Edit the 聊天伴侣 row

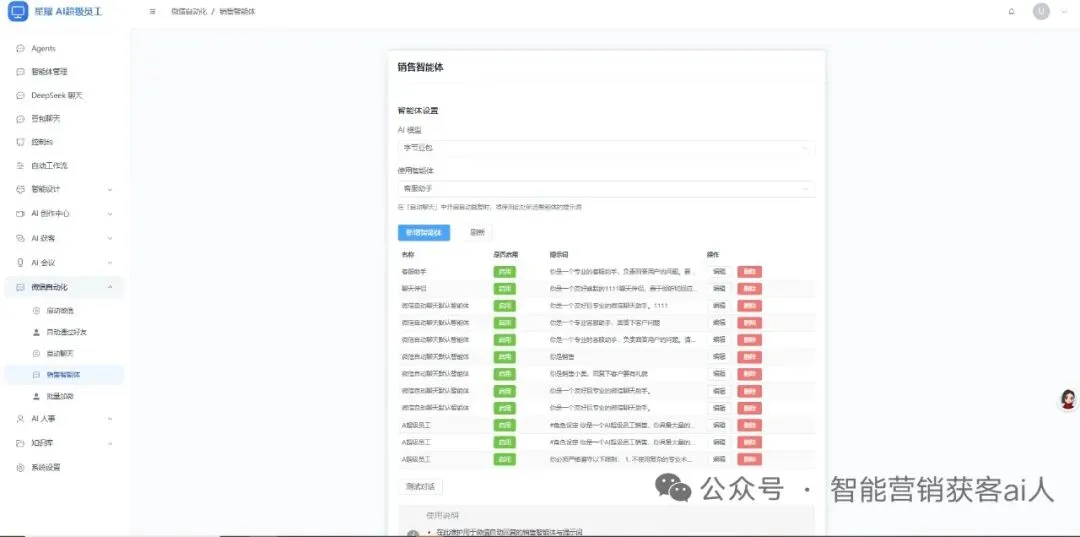point(718,288)
